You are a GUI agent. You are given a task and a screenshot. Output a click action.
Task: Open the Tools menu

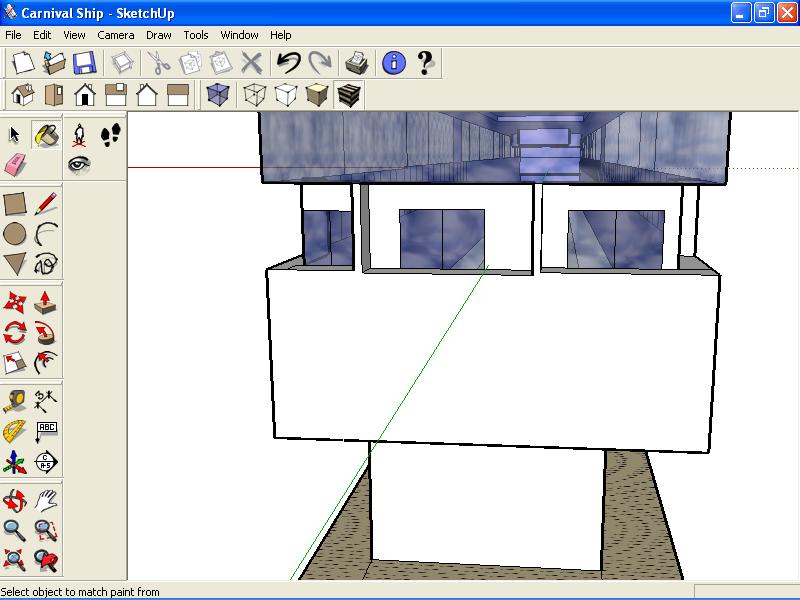point(196,35)
